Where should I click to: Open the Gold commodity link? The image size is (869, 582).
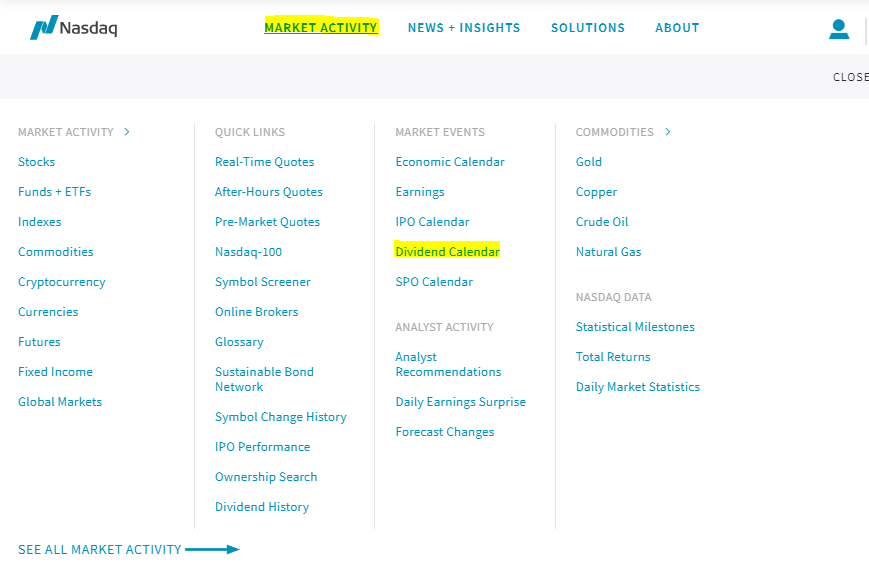[x=589, y=162]
